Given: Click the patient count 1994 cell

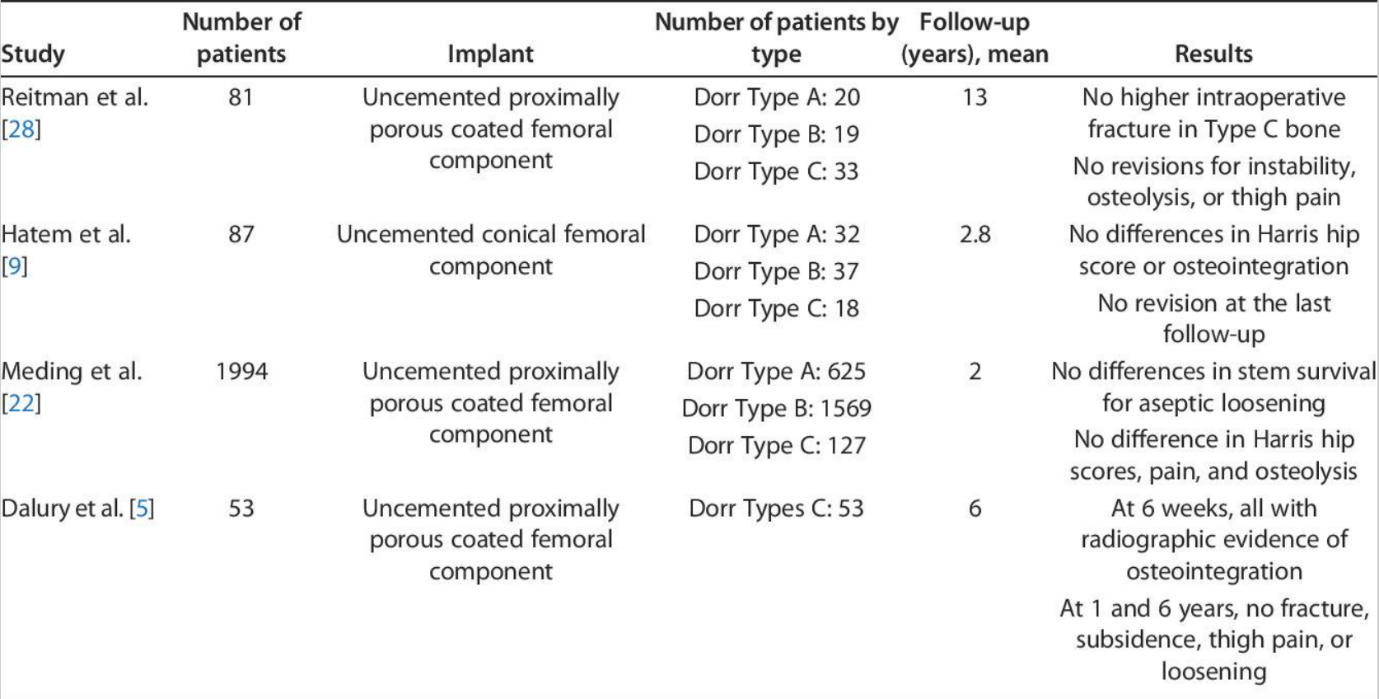Looking at the screenshot, I should tap(240, 373).
